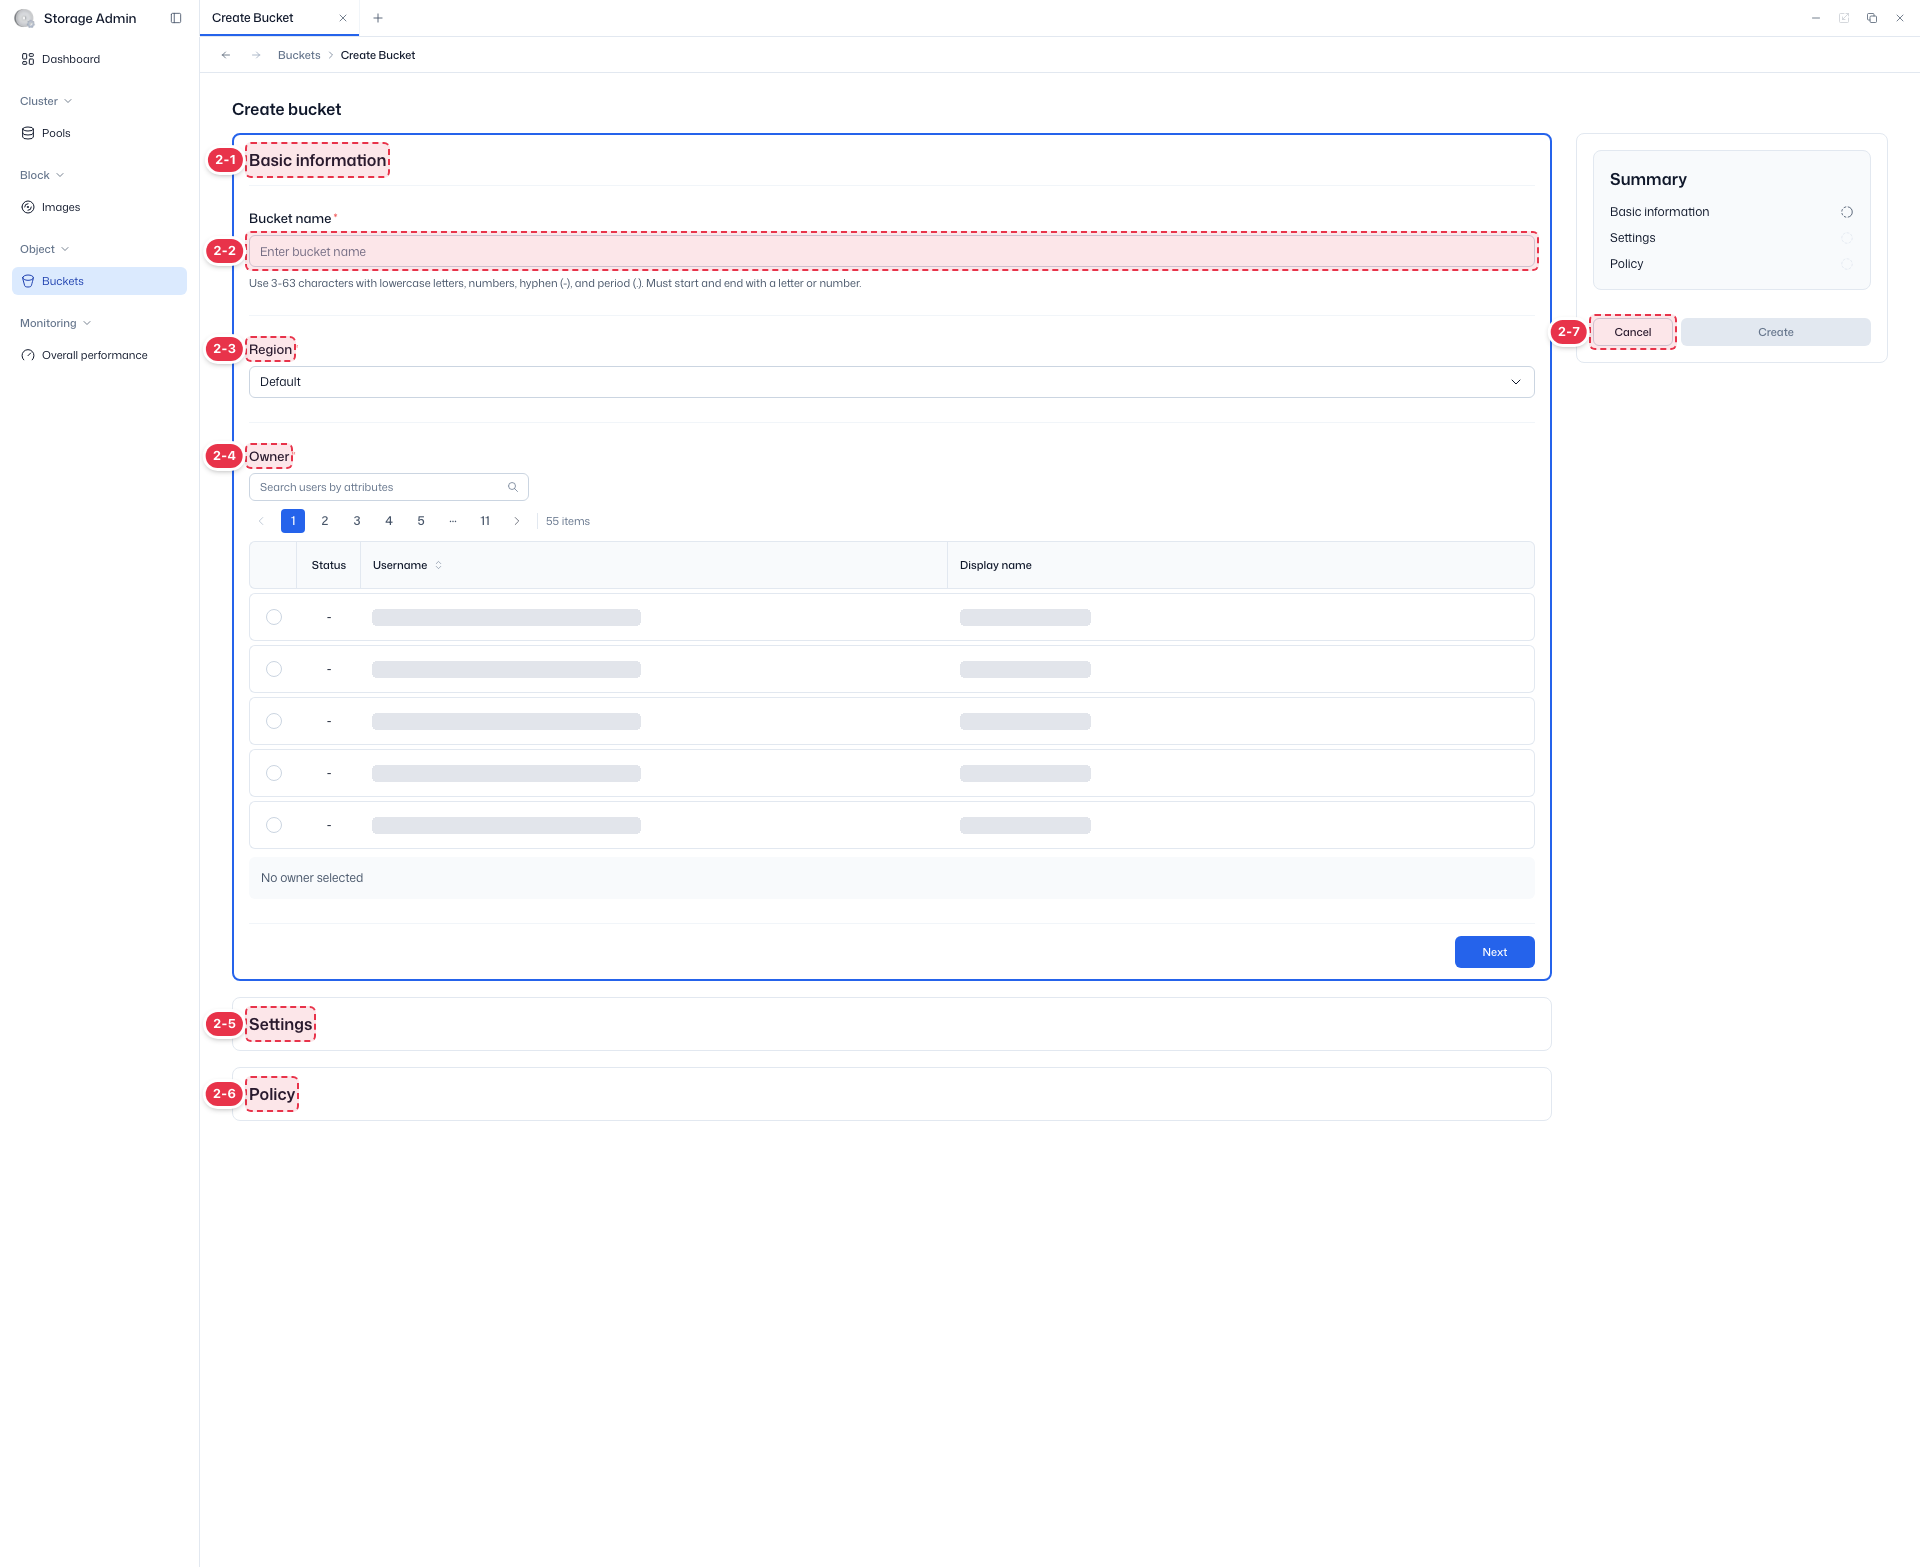Go to page 2 of users
Screen dimensions: 1920x1567
(x=325, y=521)
